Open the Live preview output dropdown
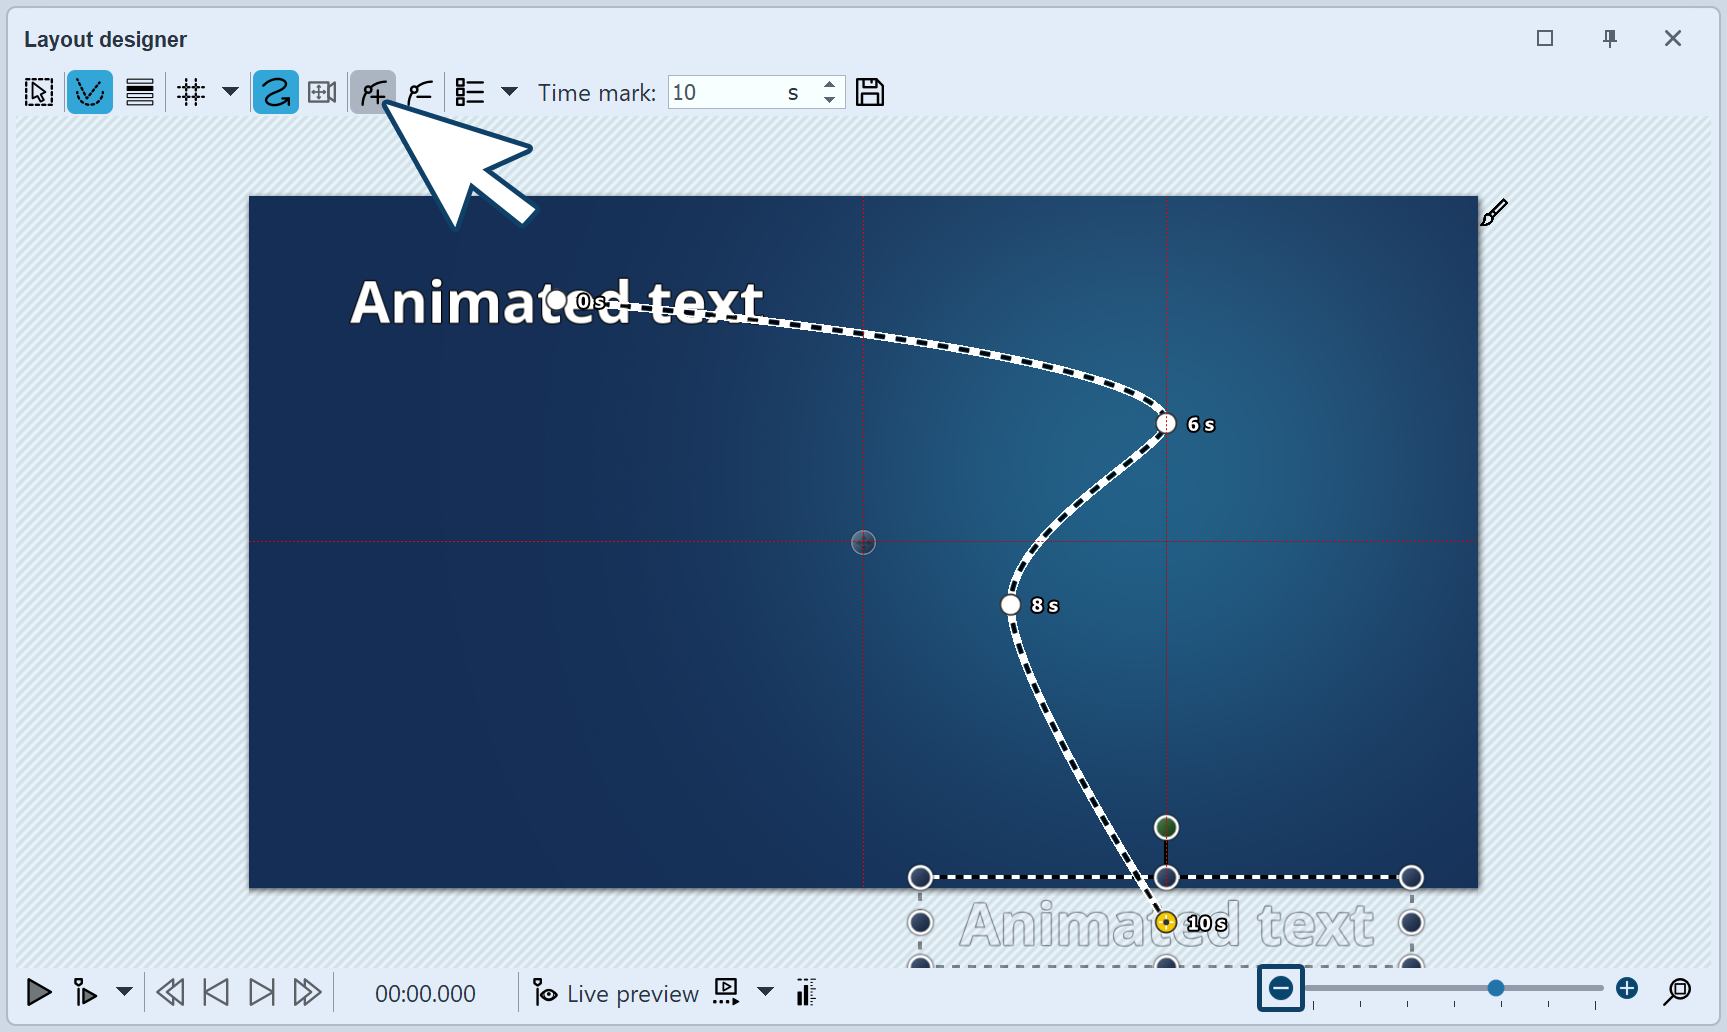 [766, 992]
